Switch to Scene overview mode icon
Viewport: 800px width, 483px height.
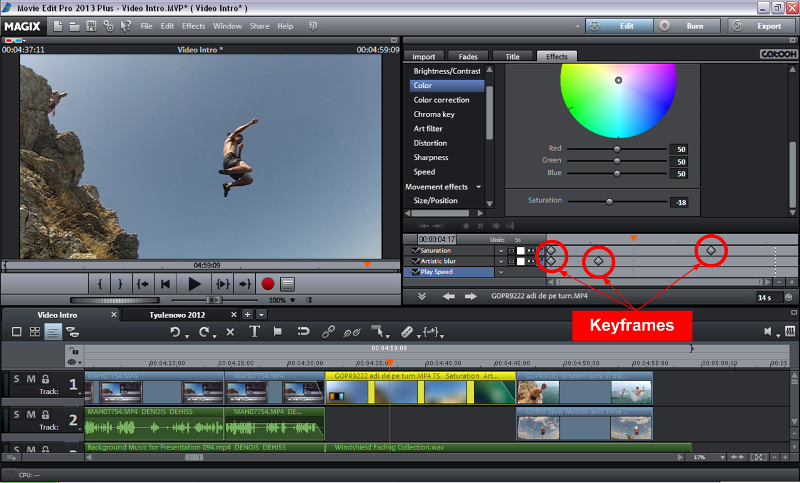pos(35,332)
